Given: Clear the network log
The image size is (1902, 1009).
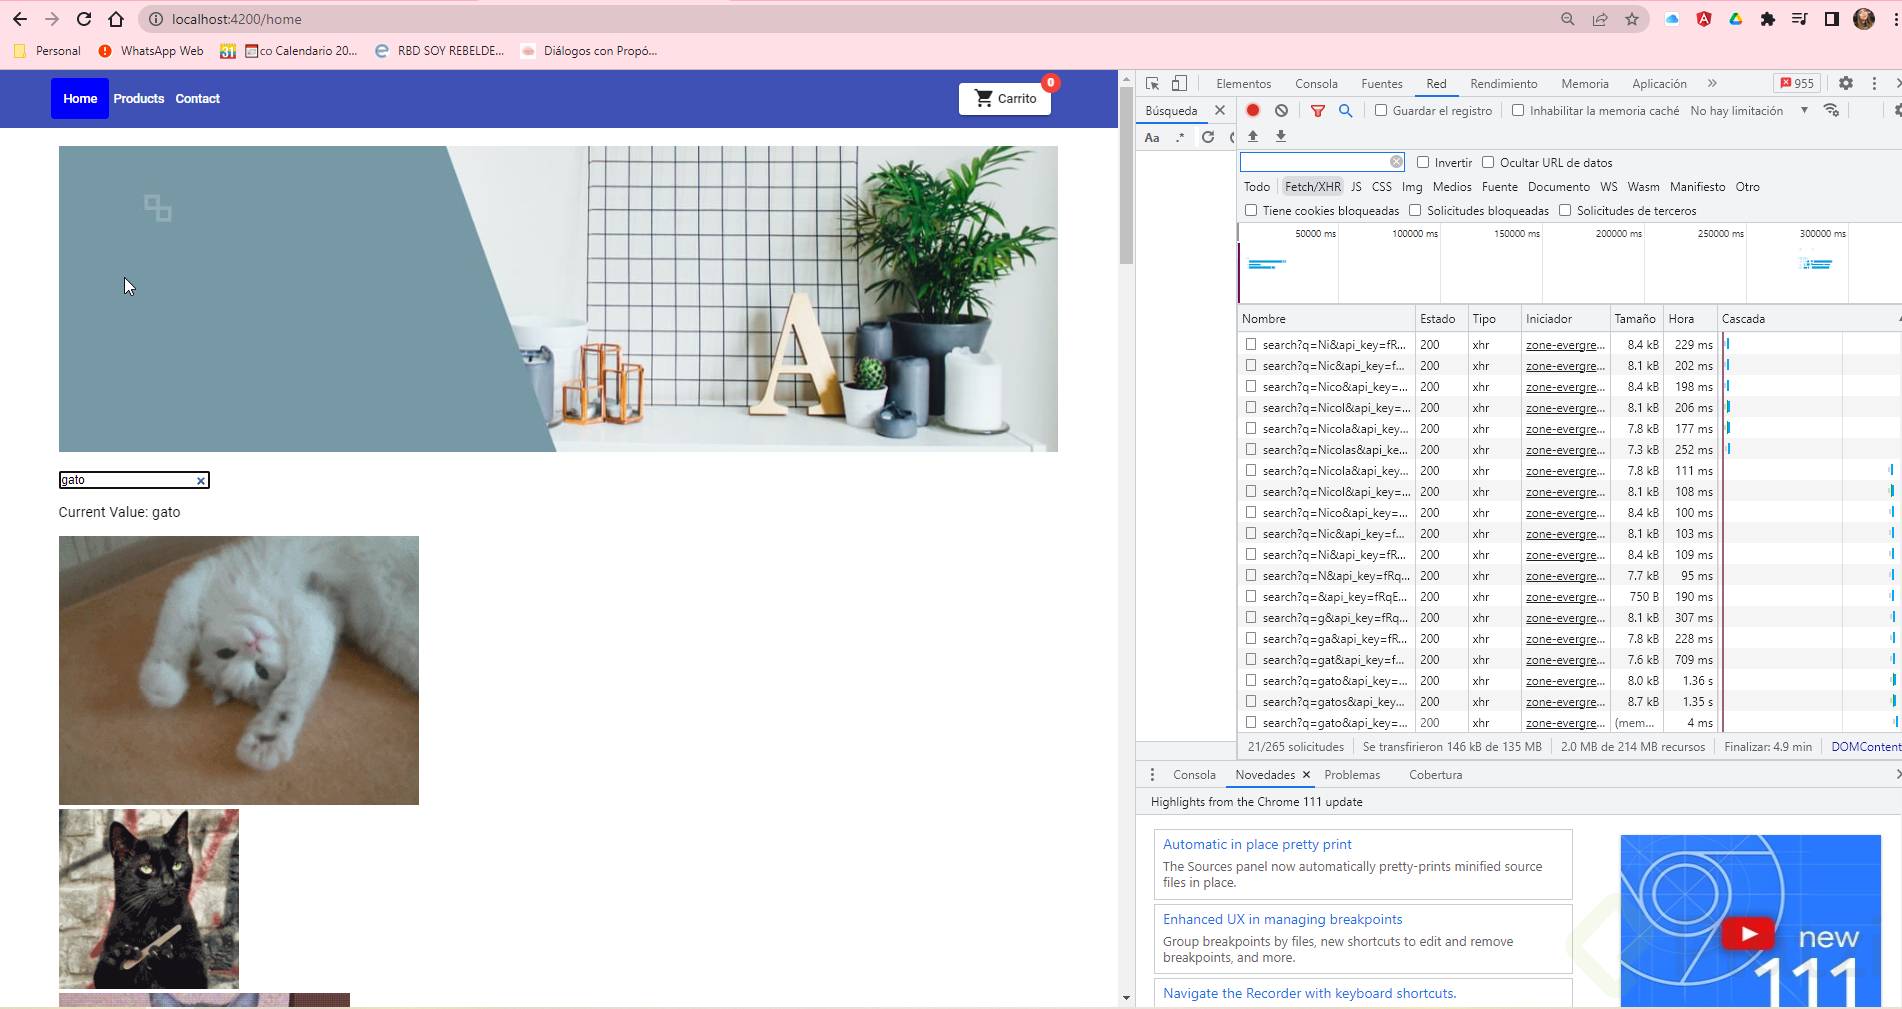Looking at the screenshot, I should pyautogui.click(x=1281, y=111).
